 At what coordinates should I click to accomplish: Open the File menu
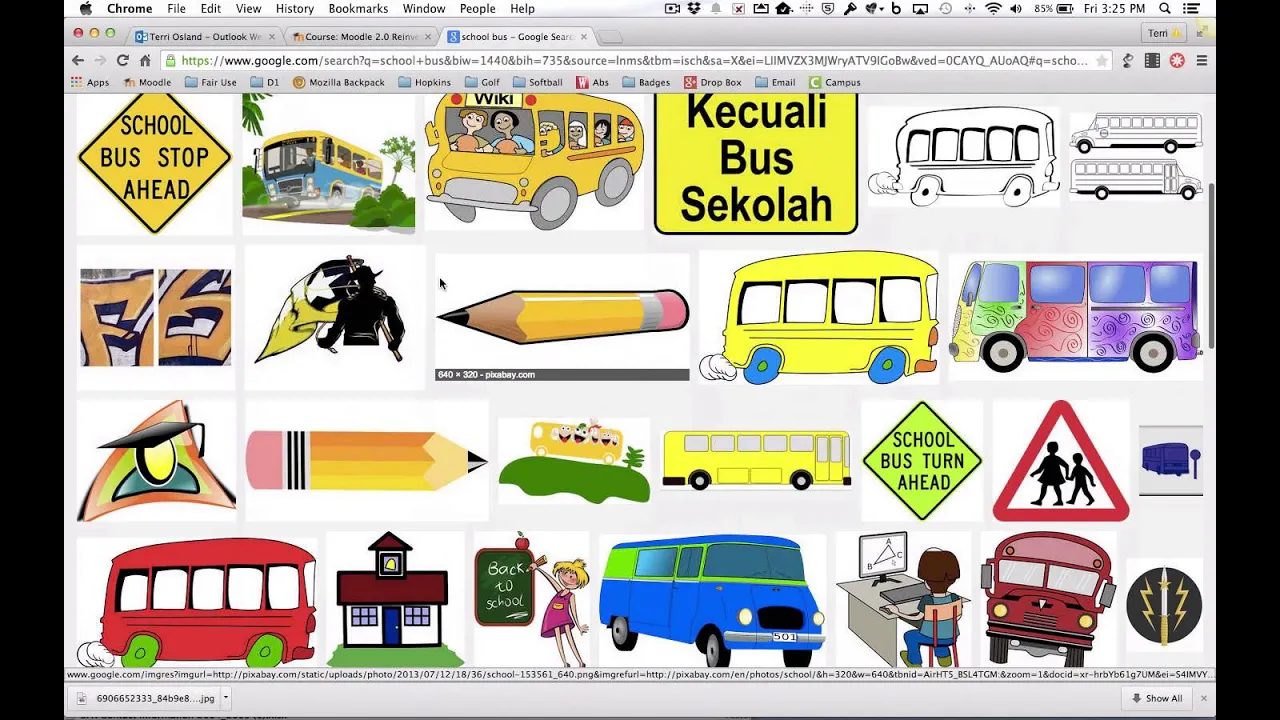pos(176,9)
